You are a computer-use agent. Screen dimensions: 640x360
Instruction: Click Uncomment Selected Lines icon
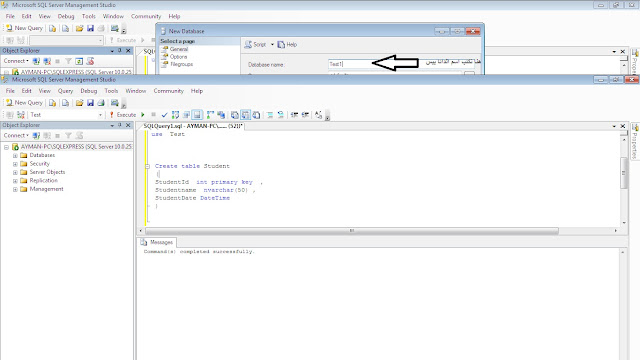[x=280, y=115]
